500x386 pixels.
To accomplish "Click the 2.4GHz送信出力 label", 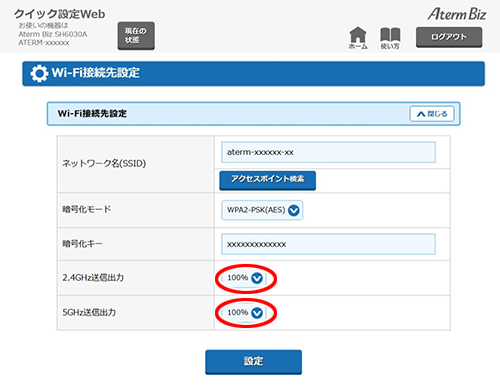I will coord(93,277).
